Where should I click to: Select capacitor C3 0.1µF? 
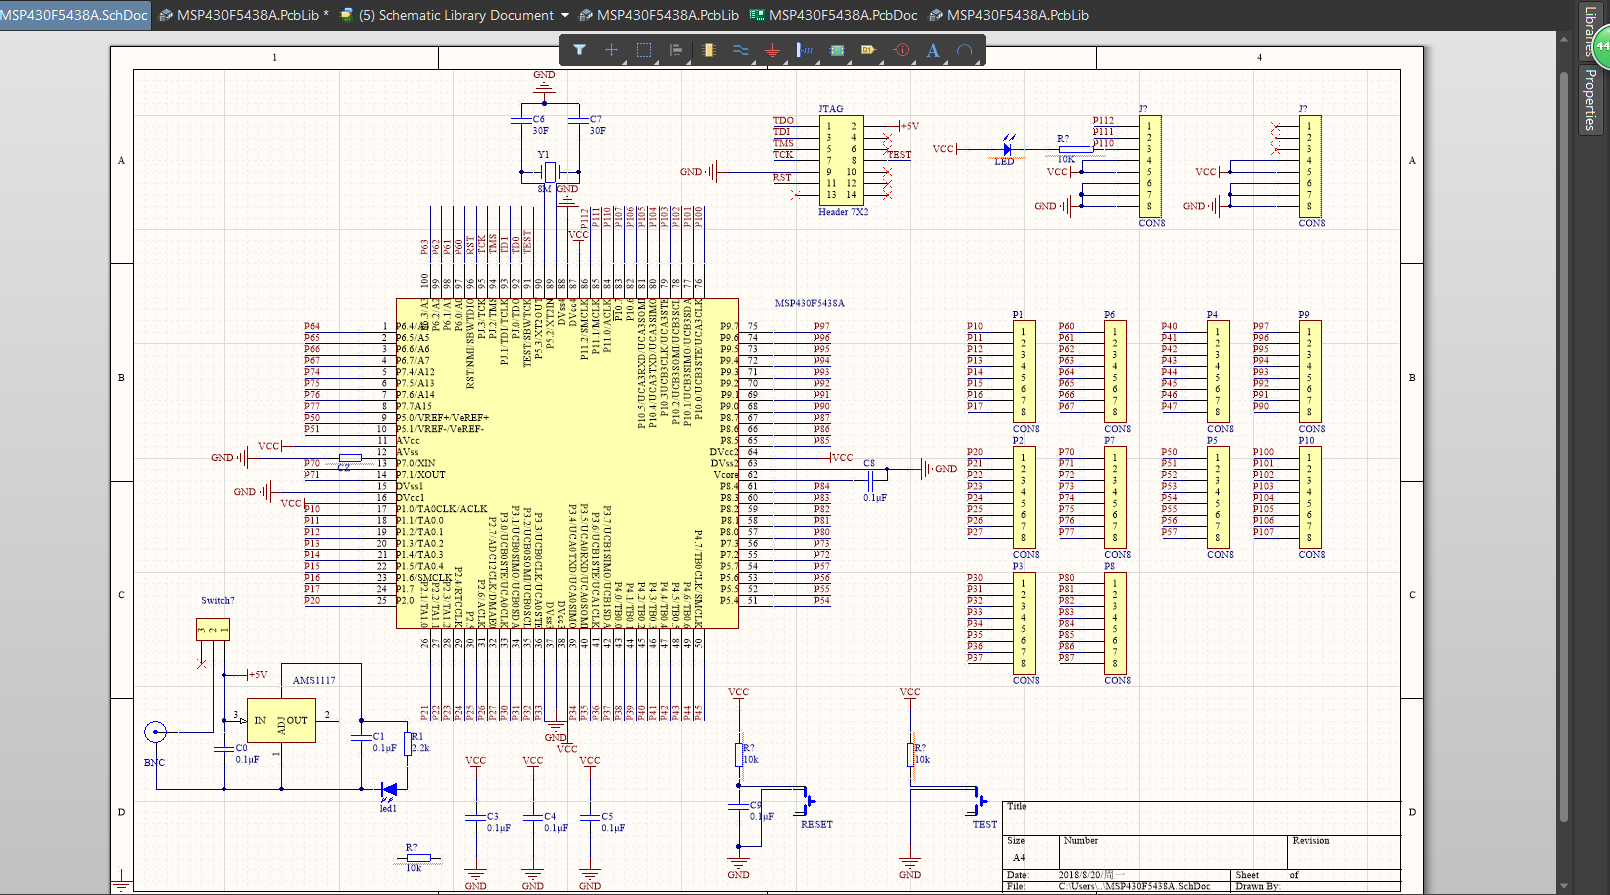(475, 816)
